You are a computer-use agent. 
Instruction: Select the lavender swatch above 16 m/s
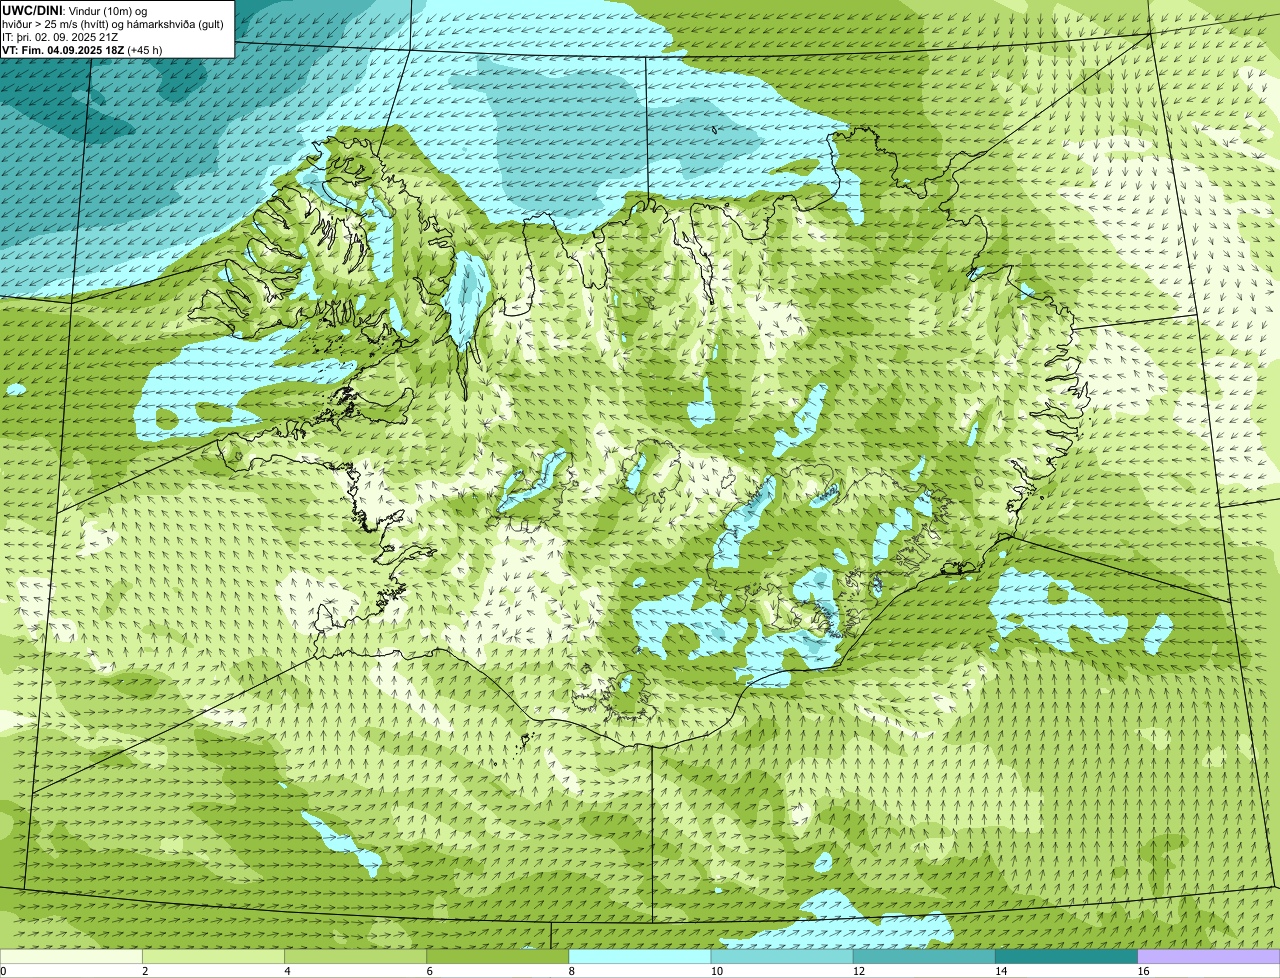click(x=1209, y=956)
